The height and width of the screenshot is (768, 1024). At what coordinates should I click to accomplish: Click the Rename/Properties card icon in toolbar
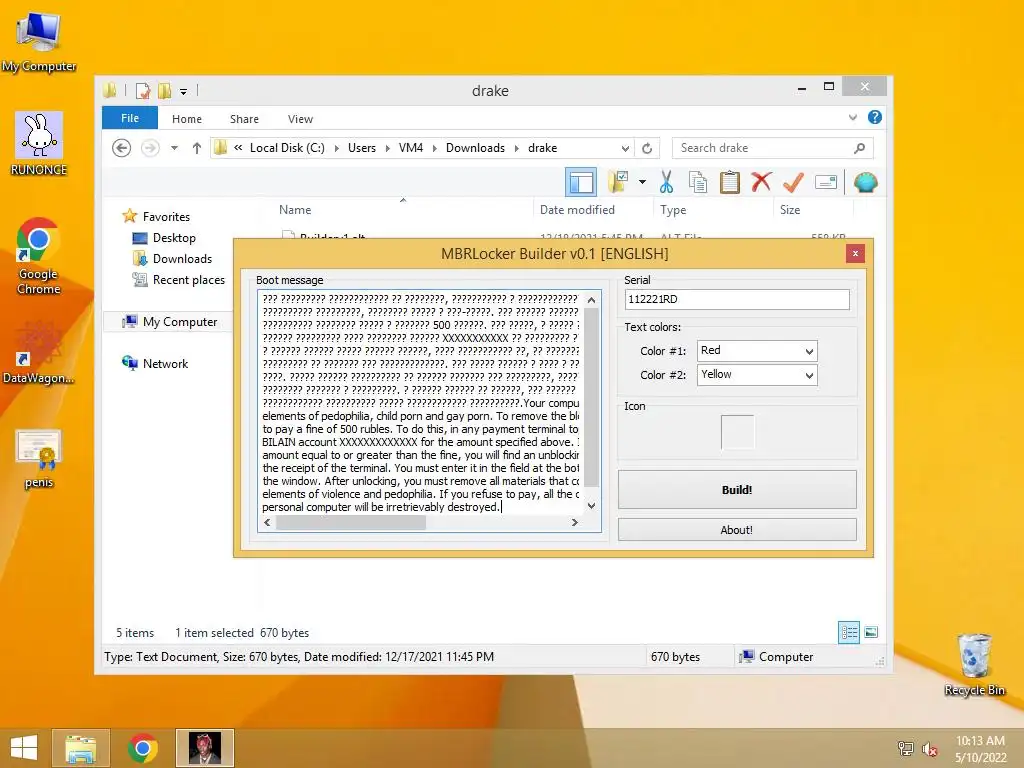(x=826, y=182)
